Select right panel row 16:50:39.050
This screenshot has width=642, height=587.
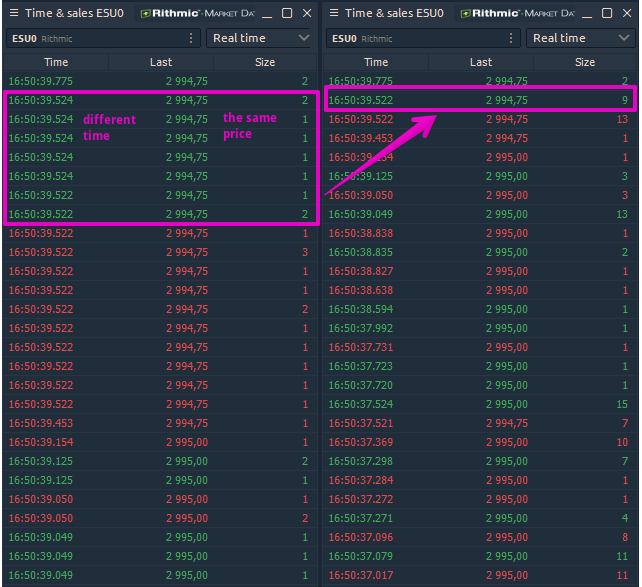(x=481, y=195)
